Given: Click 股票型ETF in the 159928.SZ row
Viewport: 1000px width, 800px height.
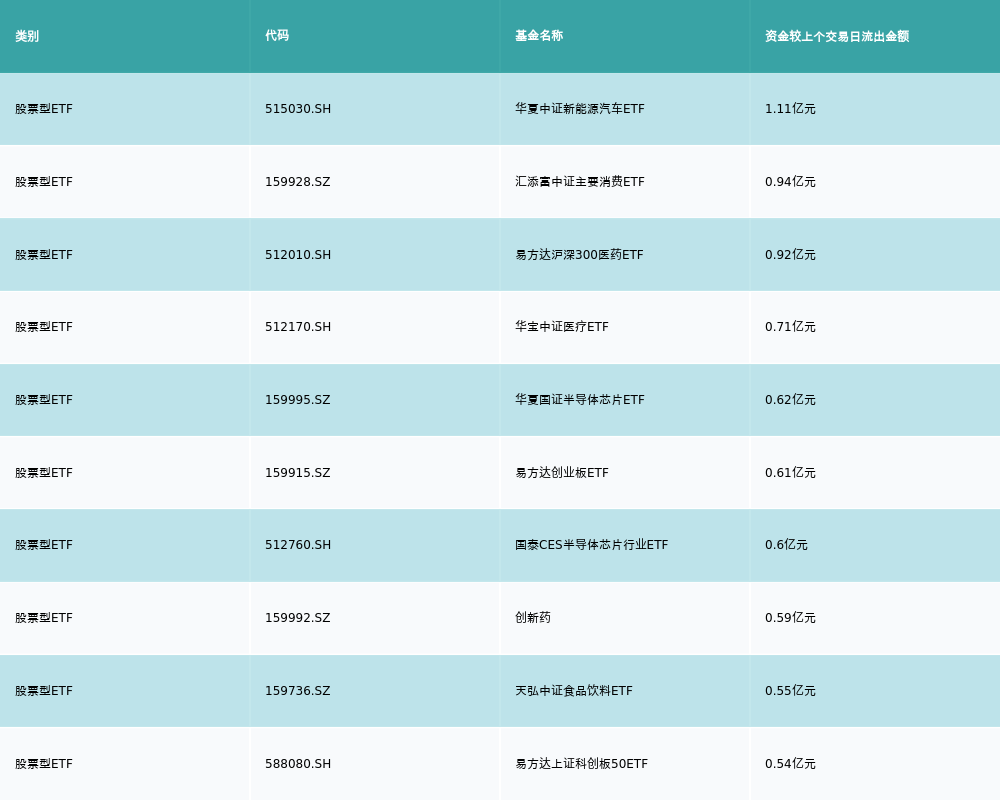Looking at the screenshot, I should pyautogui.click(x=44, y=182).
